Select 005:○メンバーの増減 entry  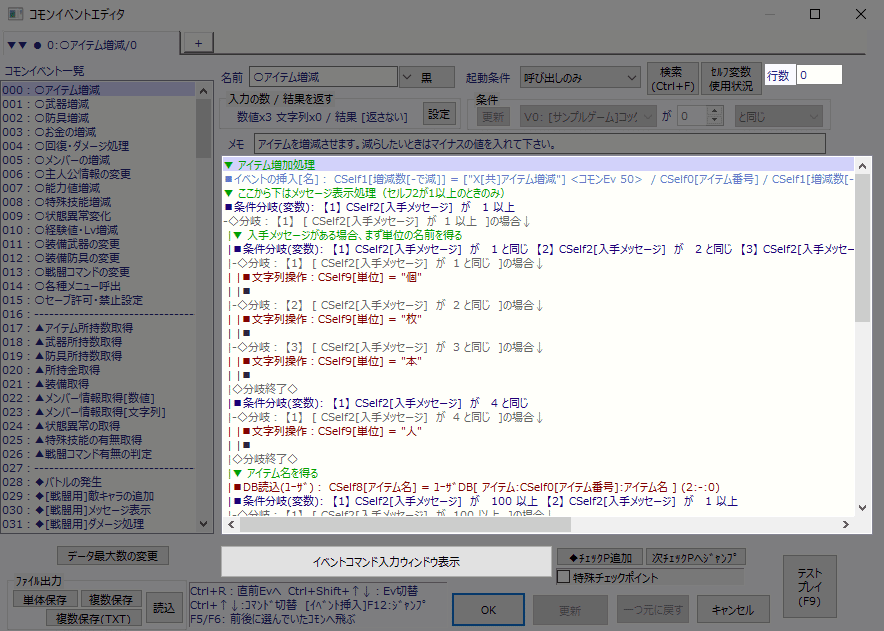coord(99,160)
